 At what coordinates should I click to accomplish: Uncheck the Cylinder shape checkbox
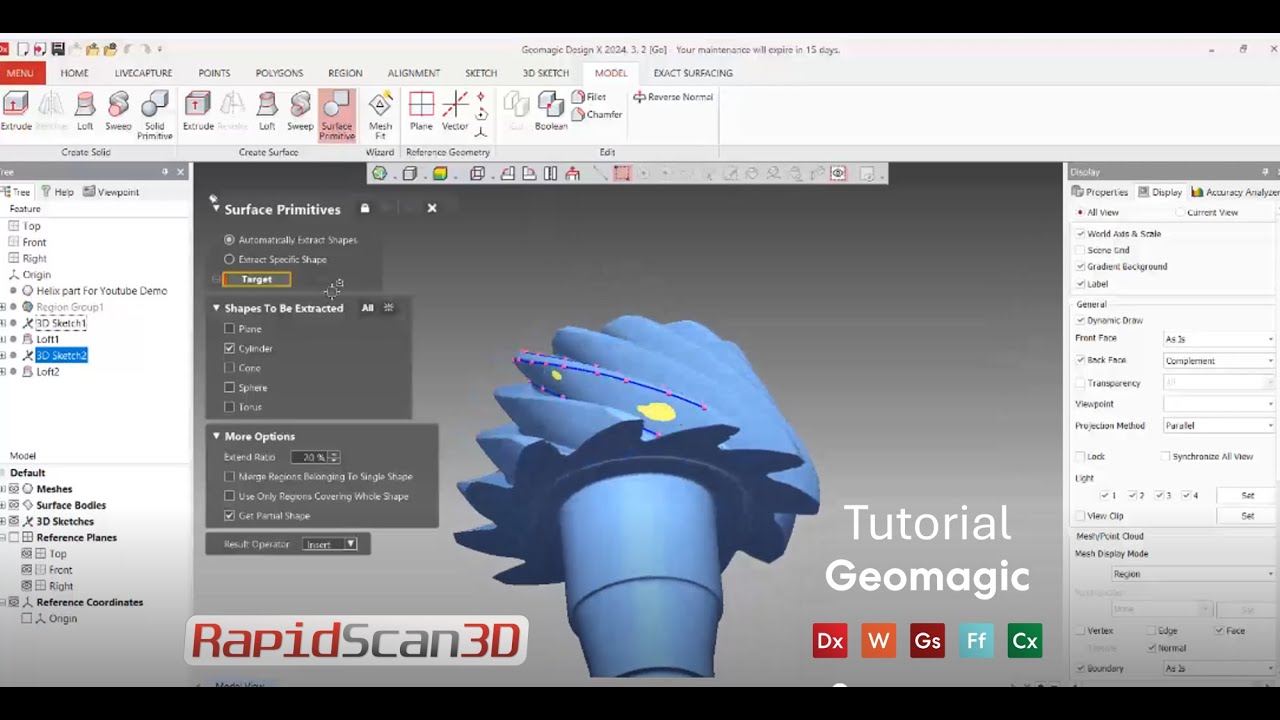(230, 348)
